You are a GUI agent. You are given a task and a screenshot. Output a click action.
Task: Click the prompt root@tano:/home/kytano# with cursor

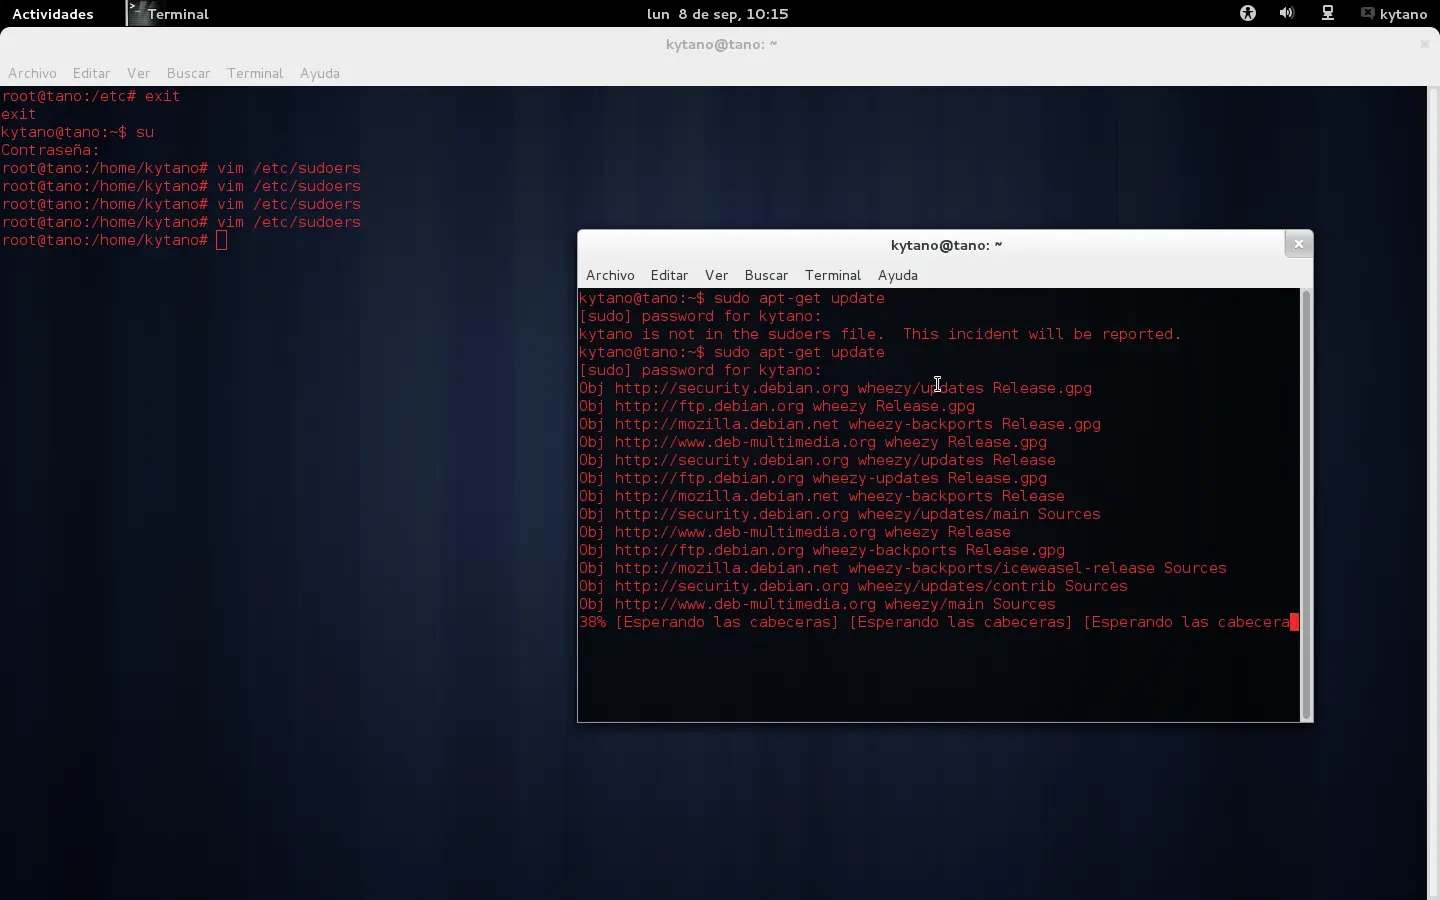point(115,240)
